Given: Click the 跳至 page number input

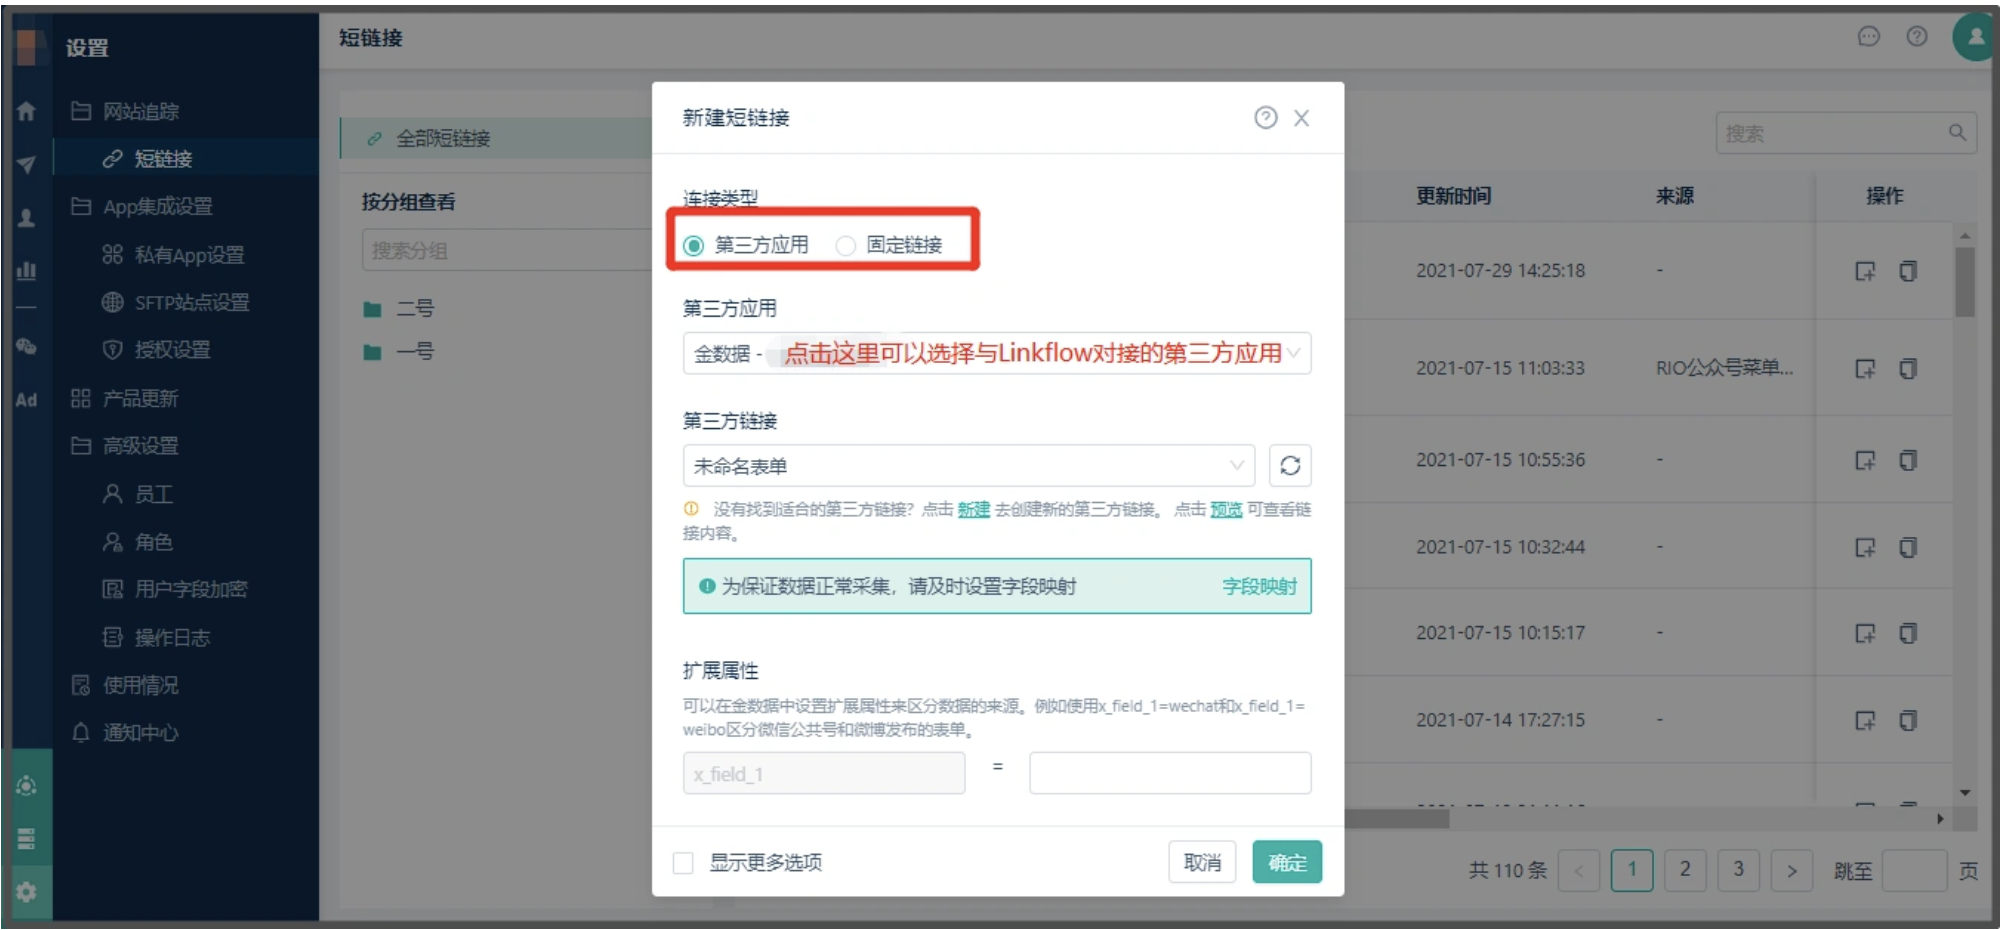Looking at the screenshot, I should pyautogui.click(x=1914, y=870).
